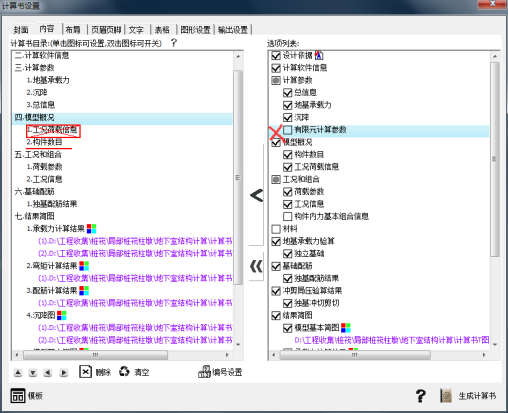Toggle the 计算参数 group tri-state checkbox
Image resolution: width=508 pixels, height=413 pixels.
pyautogui.click(x=276, y=81)
